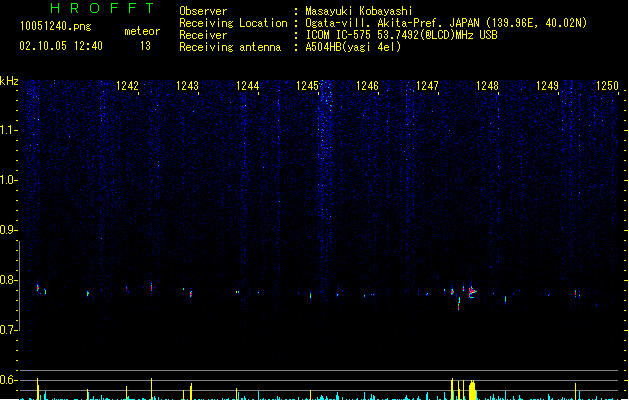
Task: Click the meteor count 13
Action: pos(145,46)
